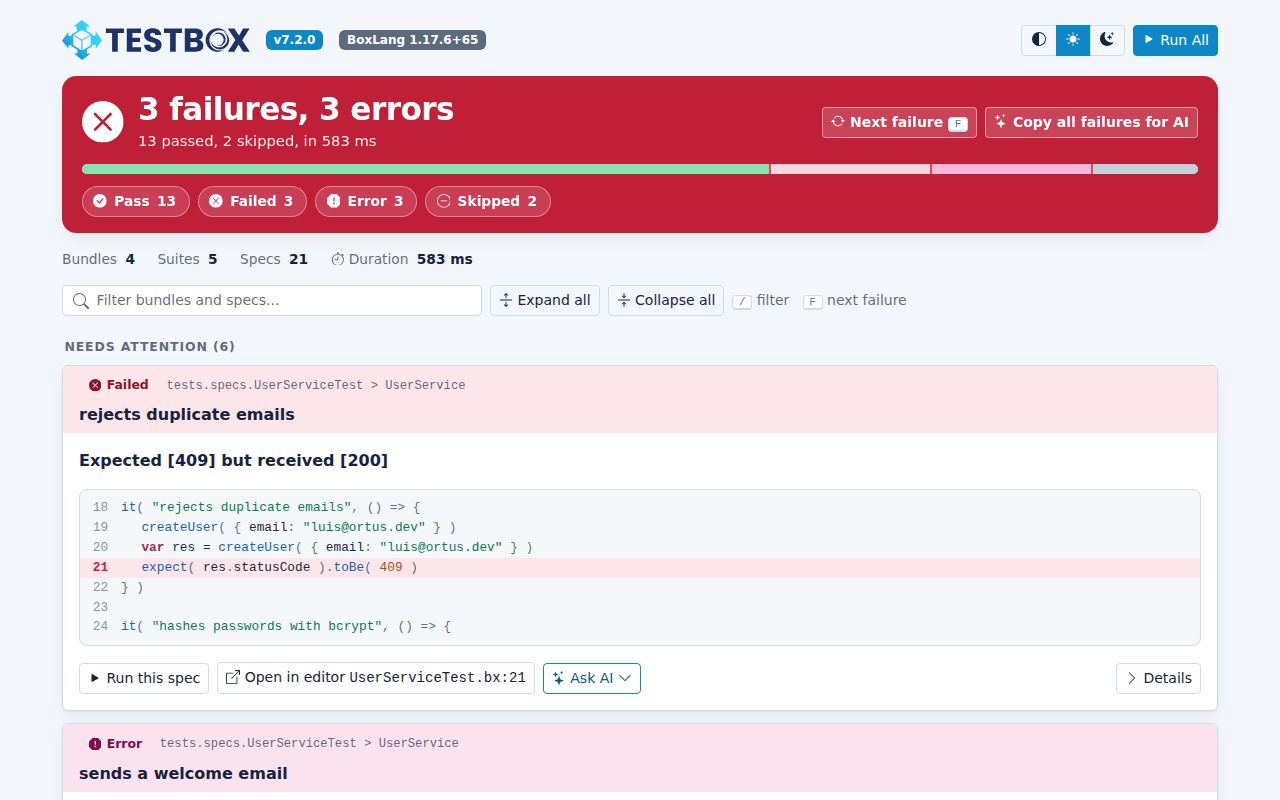Click the clock icon beside Duration
This screenshot has height=800, width=1280.
[x=338, y=259]
